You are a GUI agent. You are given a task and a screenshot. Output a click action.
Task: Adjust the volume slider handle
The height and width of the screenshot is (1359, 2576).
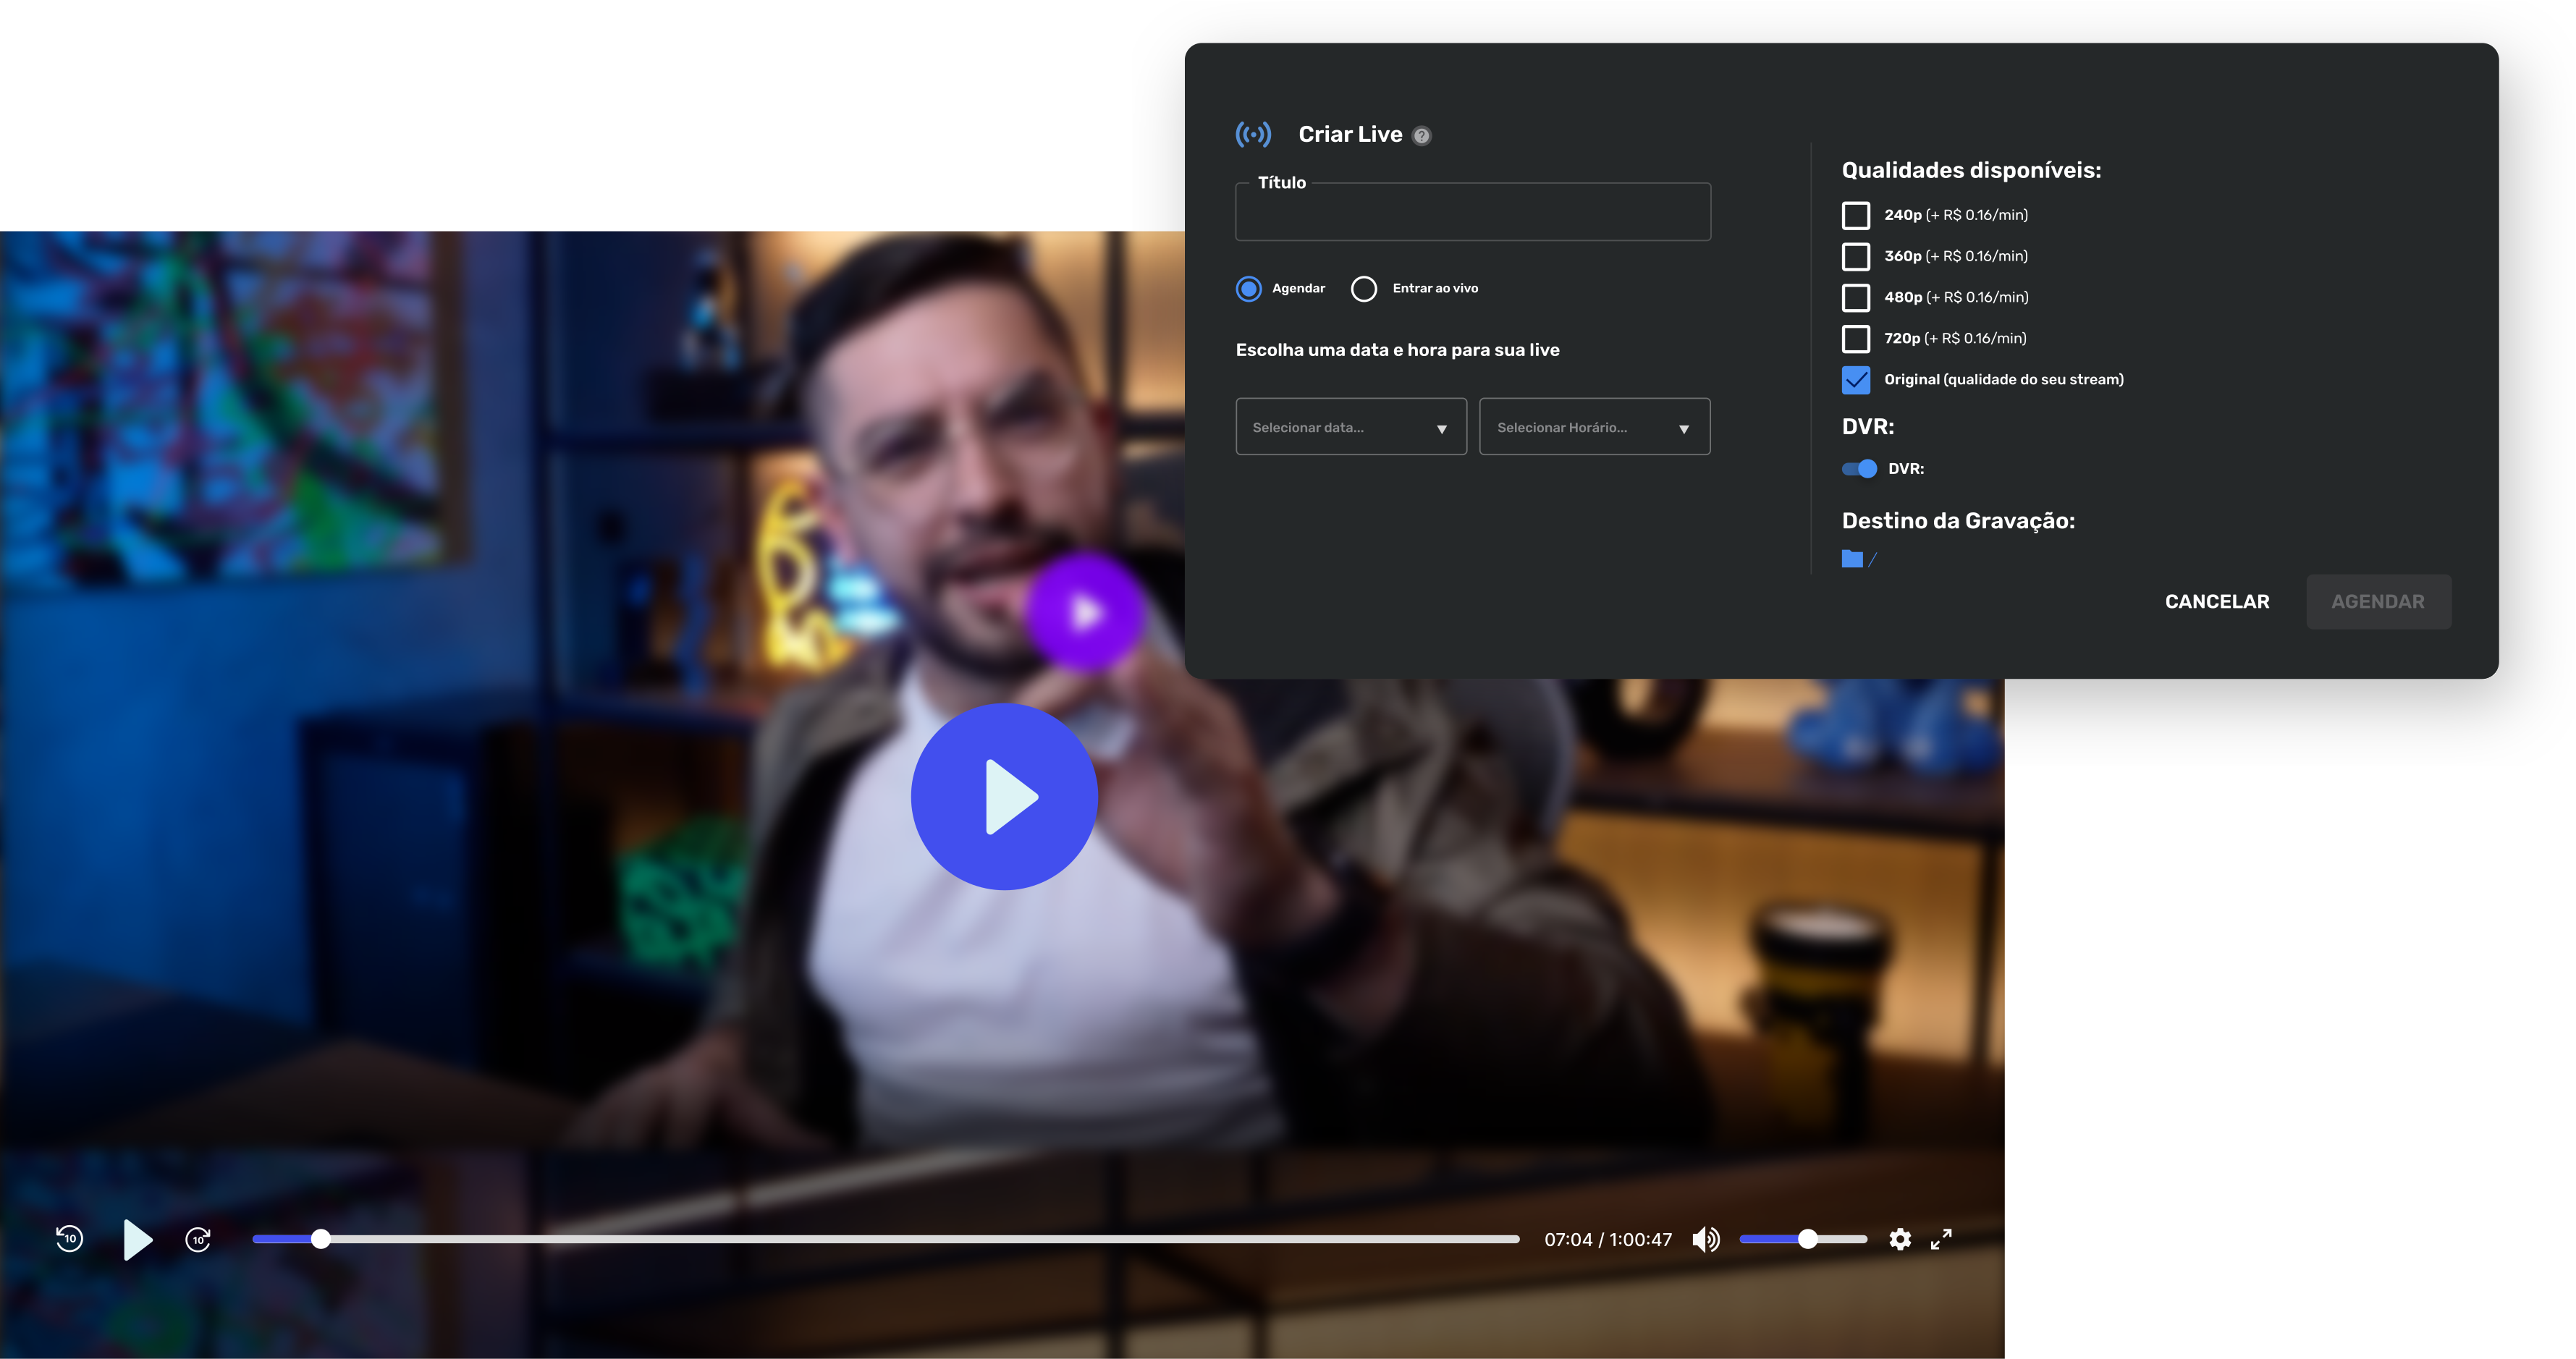[1808, 1239]
